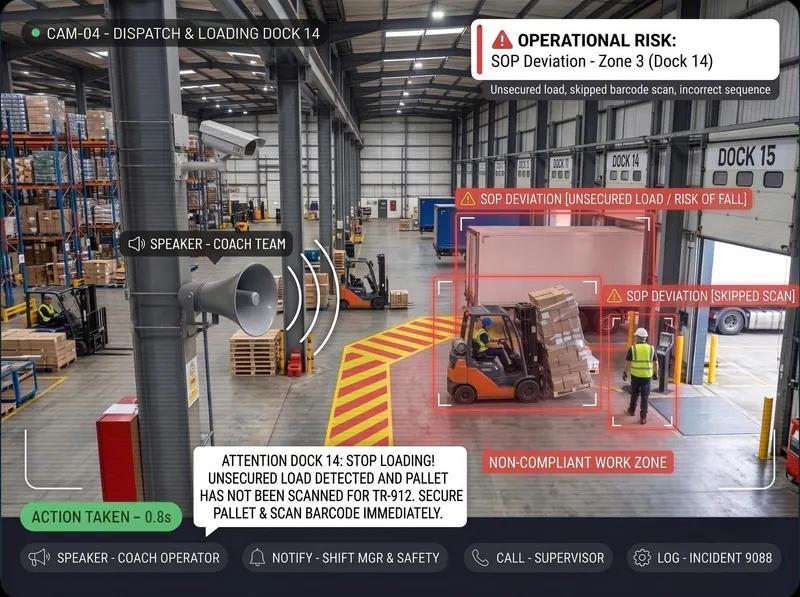The width and height of the screenshot is (800, 597).
Task: Click the bell icon beside Notify - Shift Mgr
Action: [x=258, y=558]
